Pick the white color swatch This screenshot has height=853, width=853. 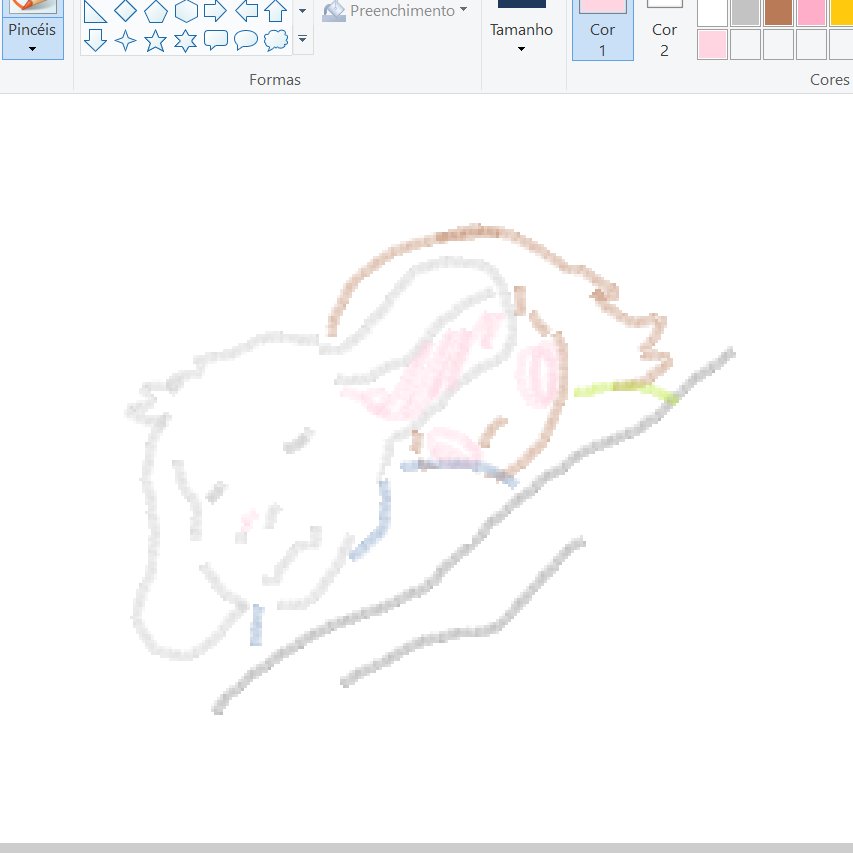[x=712, y=13]
